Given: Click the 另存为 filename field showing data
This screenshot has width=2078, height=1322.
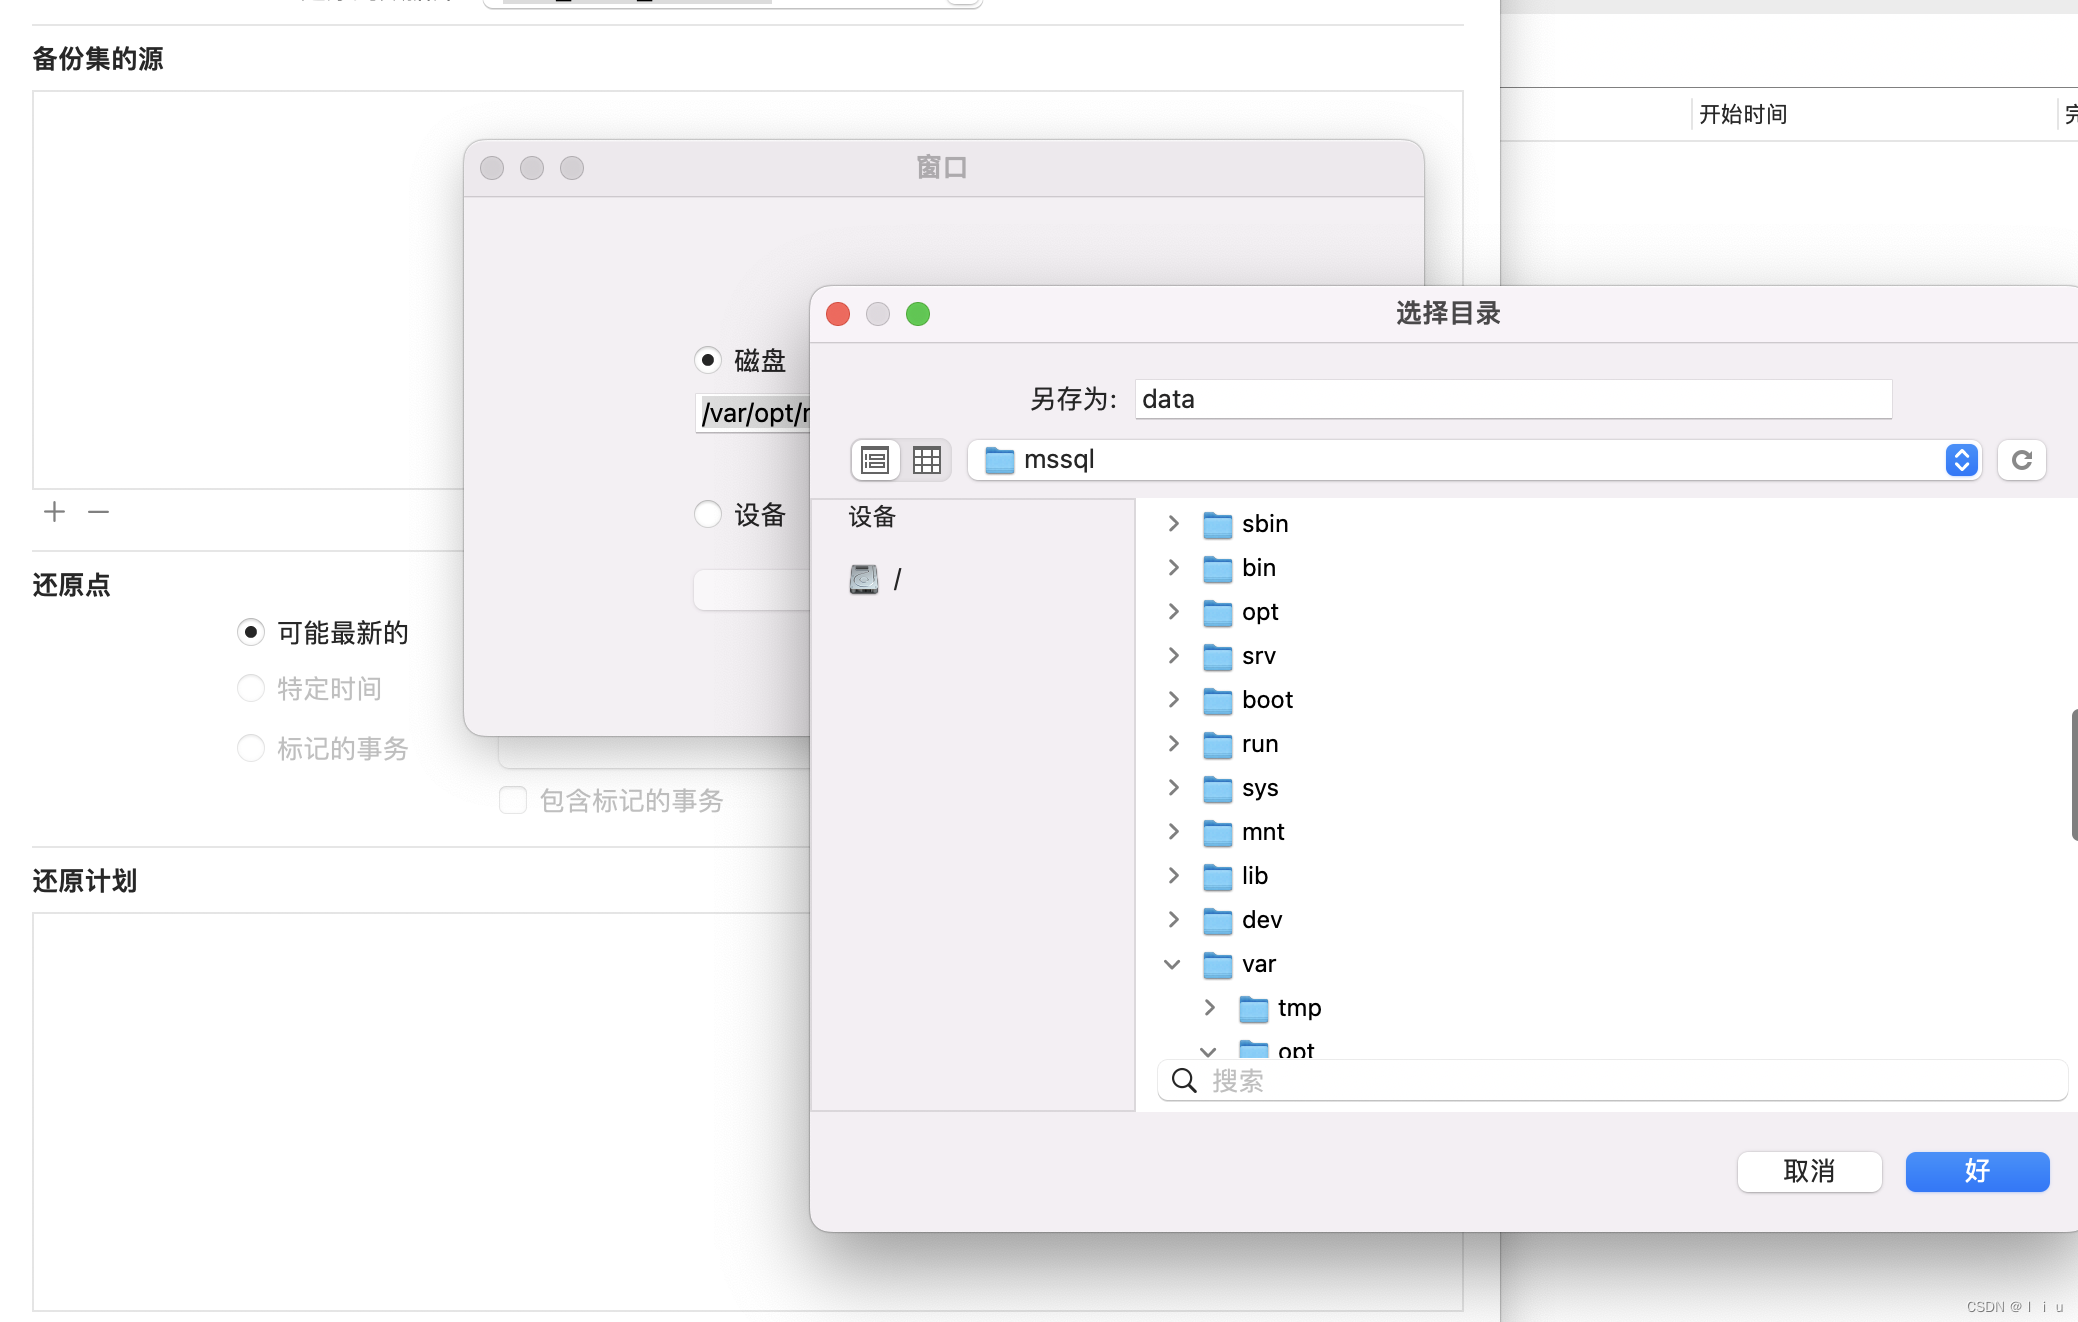Looking at the screenshot, I should pyautogui.click(x=1510, y=399).
